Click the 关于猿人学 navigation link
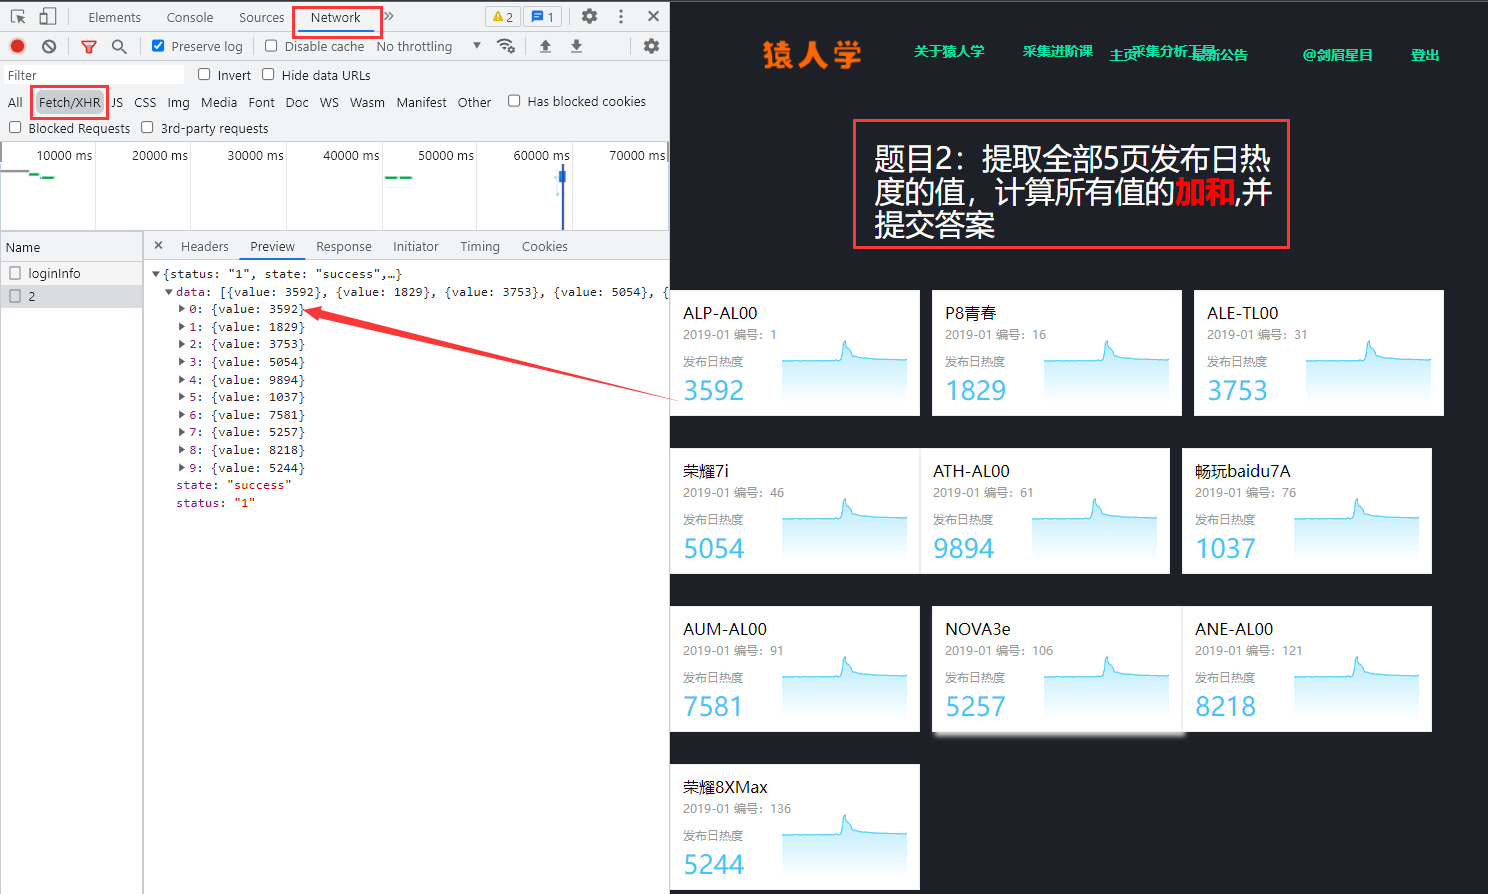The height and width of the screenshot is (894, 1488). pyautogui.click(x=948, y=51)
